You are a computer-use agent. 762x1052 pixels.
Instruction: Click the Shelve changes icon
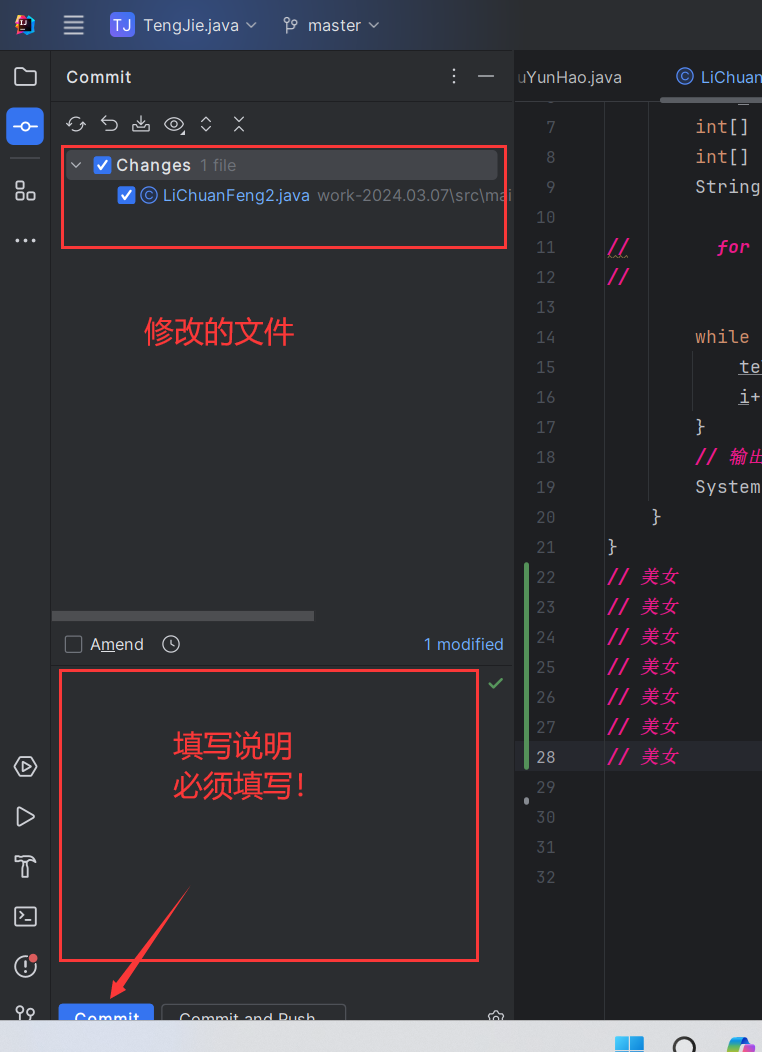[x=141, y=123]
